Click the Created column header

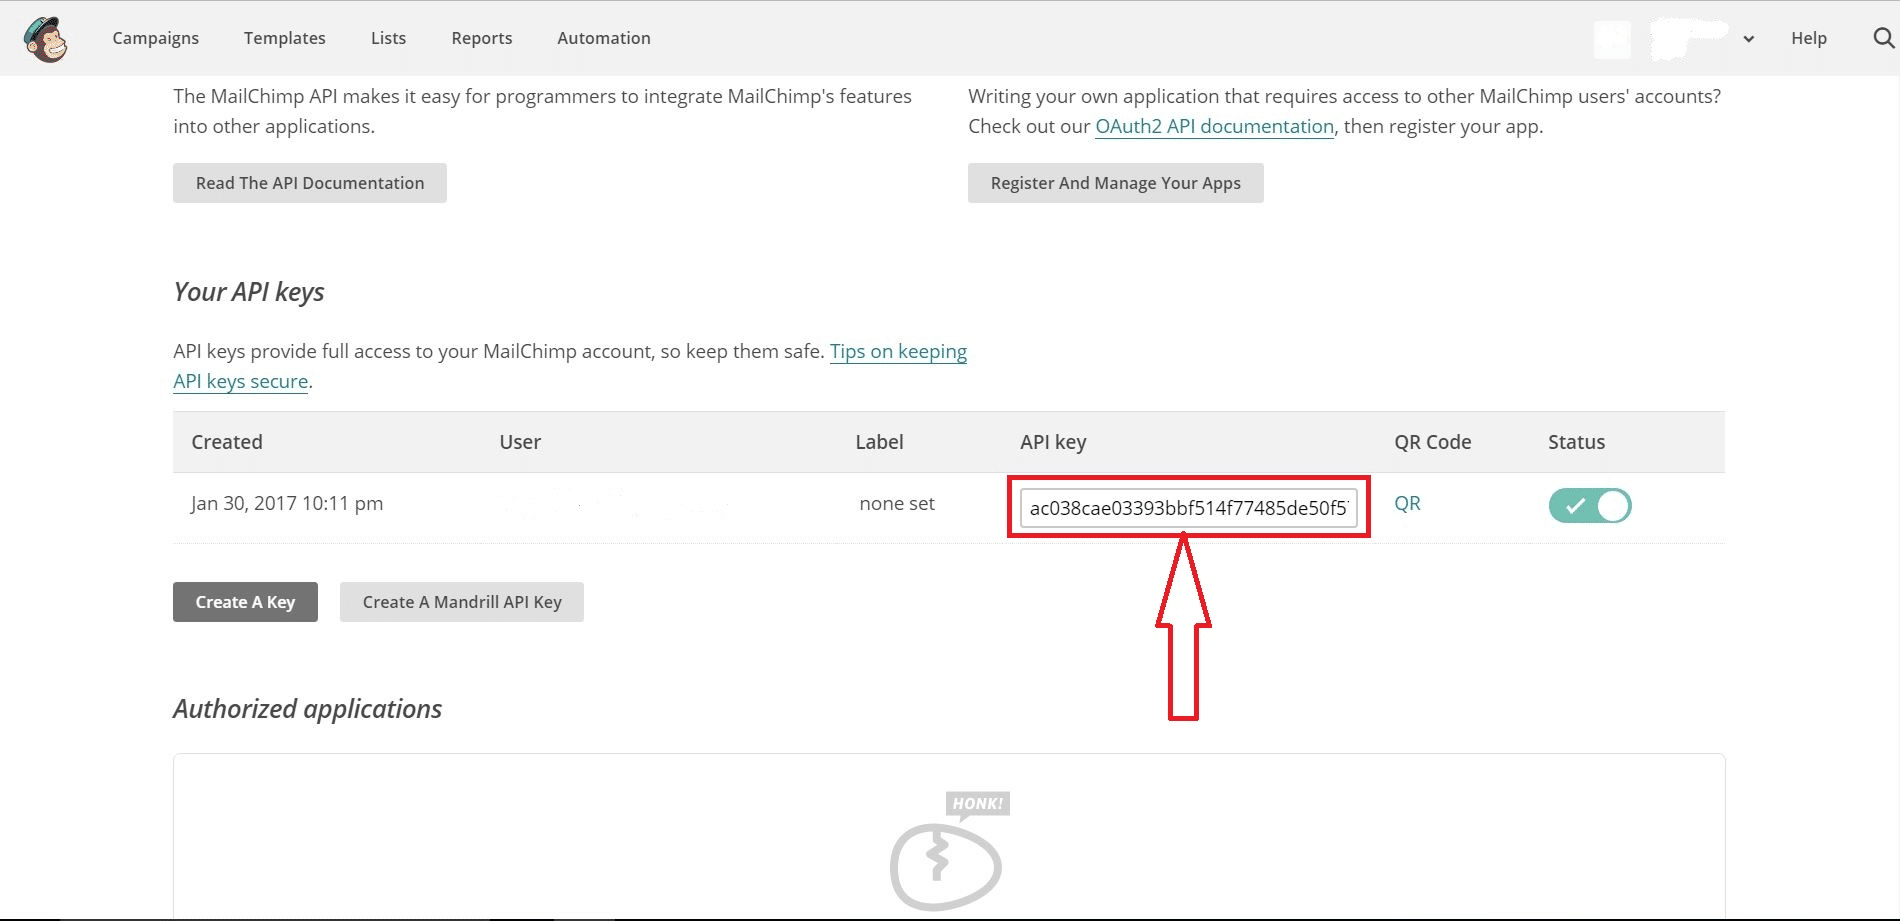[x=227, y=442]
